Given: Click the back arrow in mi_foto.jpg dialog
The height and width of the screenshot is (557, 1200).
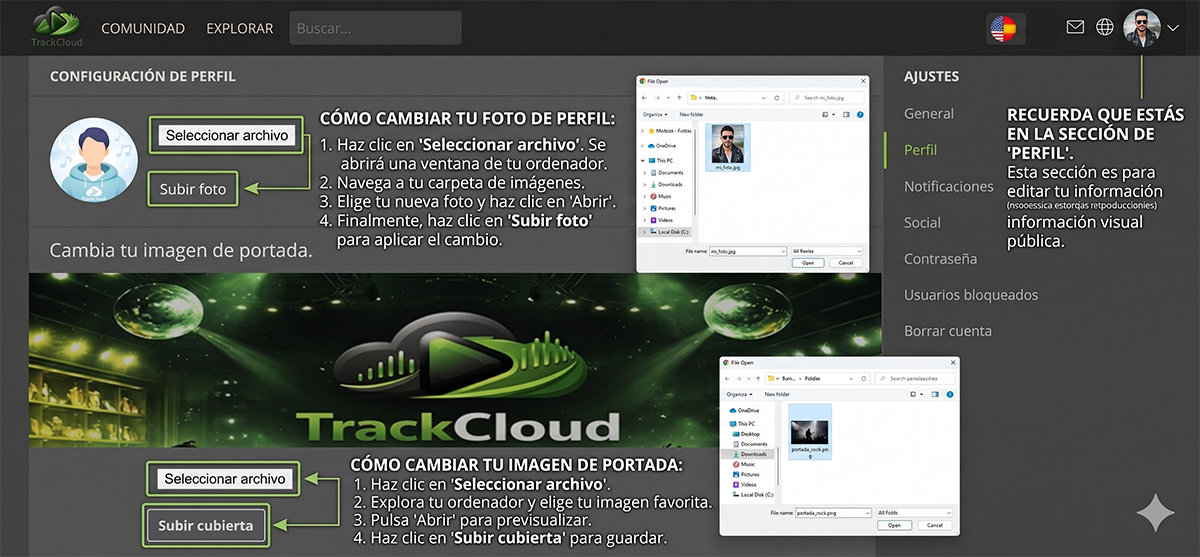Looking at the screenshot, I should click(644, 98).
